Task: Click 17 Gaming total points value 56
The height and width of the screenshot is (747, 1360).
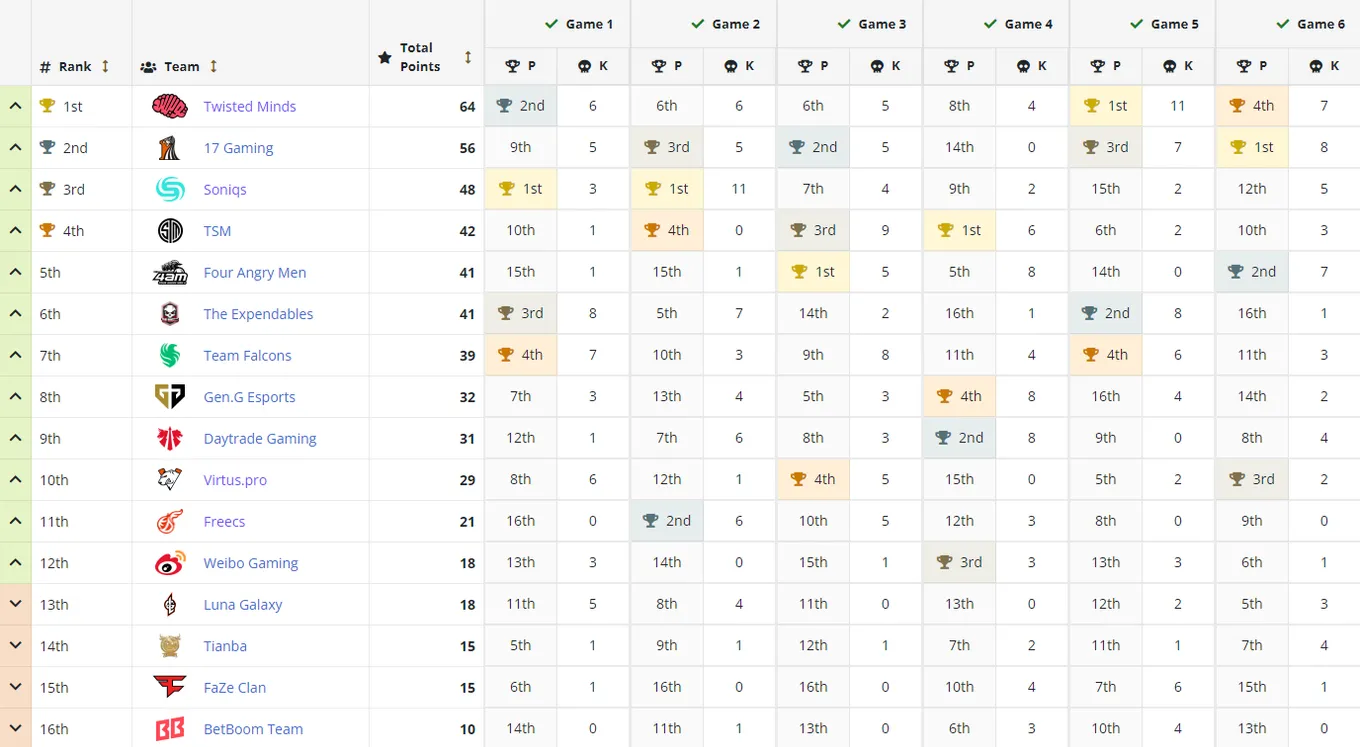Action: (x=467, y=148)
